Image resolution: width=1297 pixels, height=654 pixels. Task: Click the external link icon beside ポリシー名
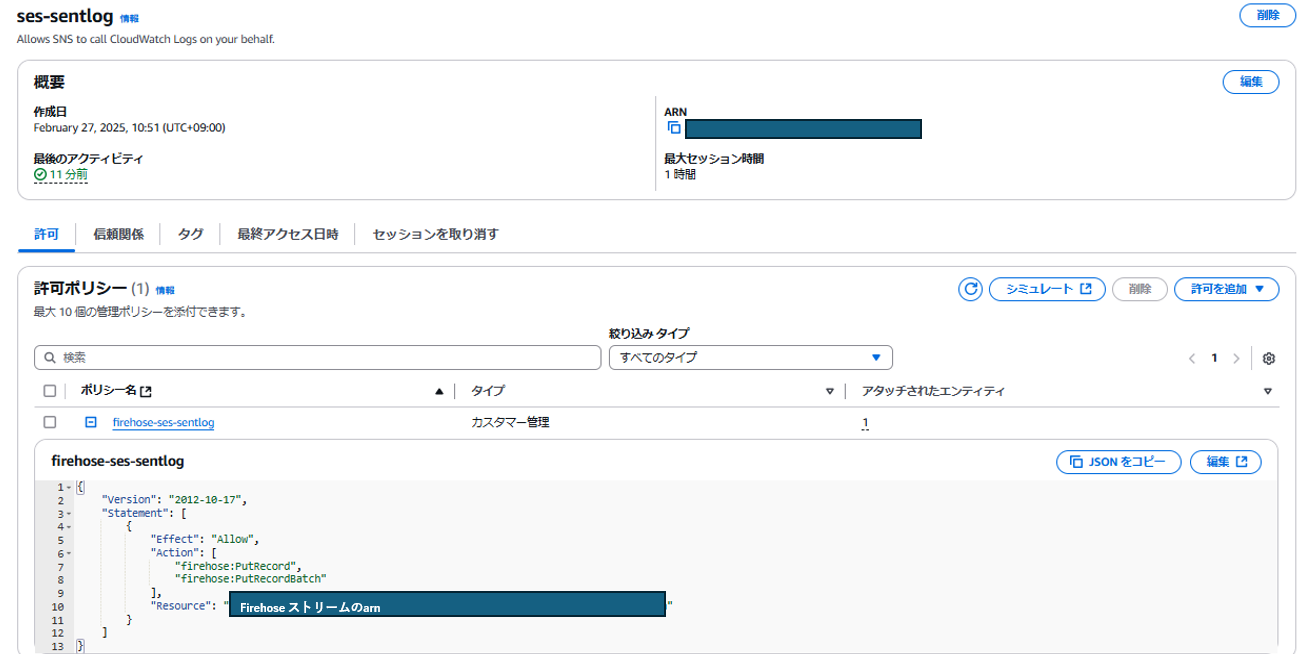tap(146, 392)
